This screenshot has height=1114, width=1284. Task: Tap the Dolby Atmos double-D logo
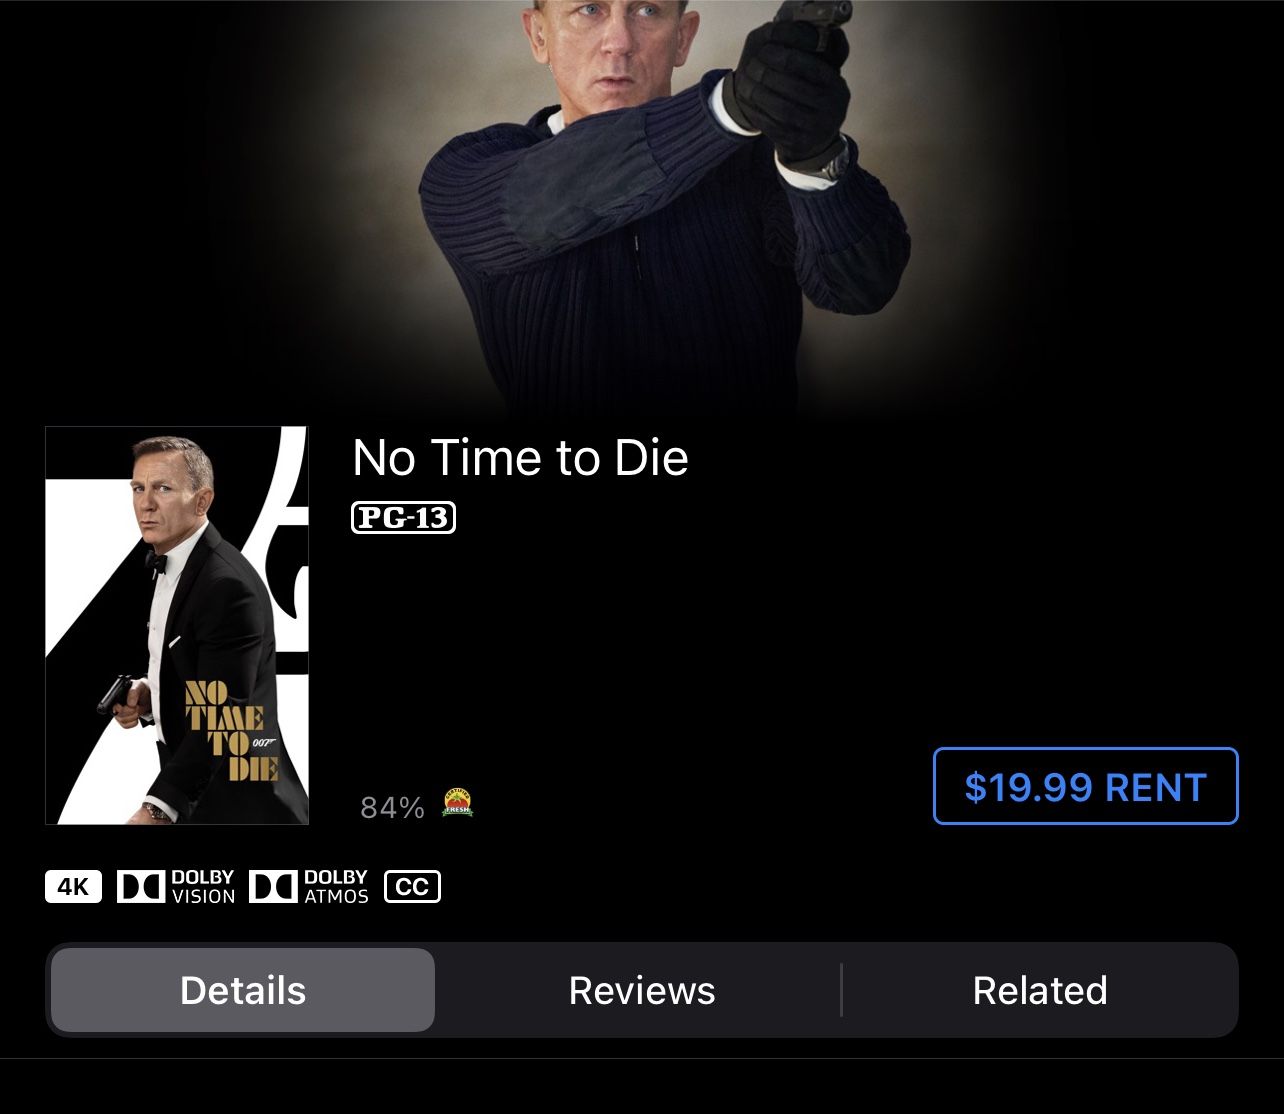273,887
